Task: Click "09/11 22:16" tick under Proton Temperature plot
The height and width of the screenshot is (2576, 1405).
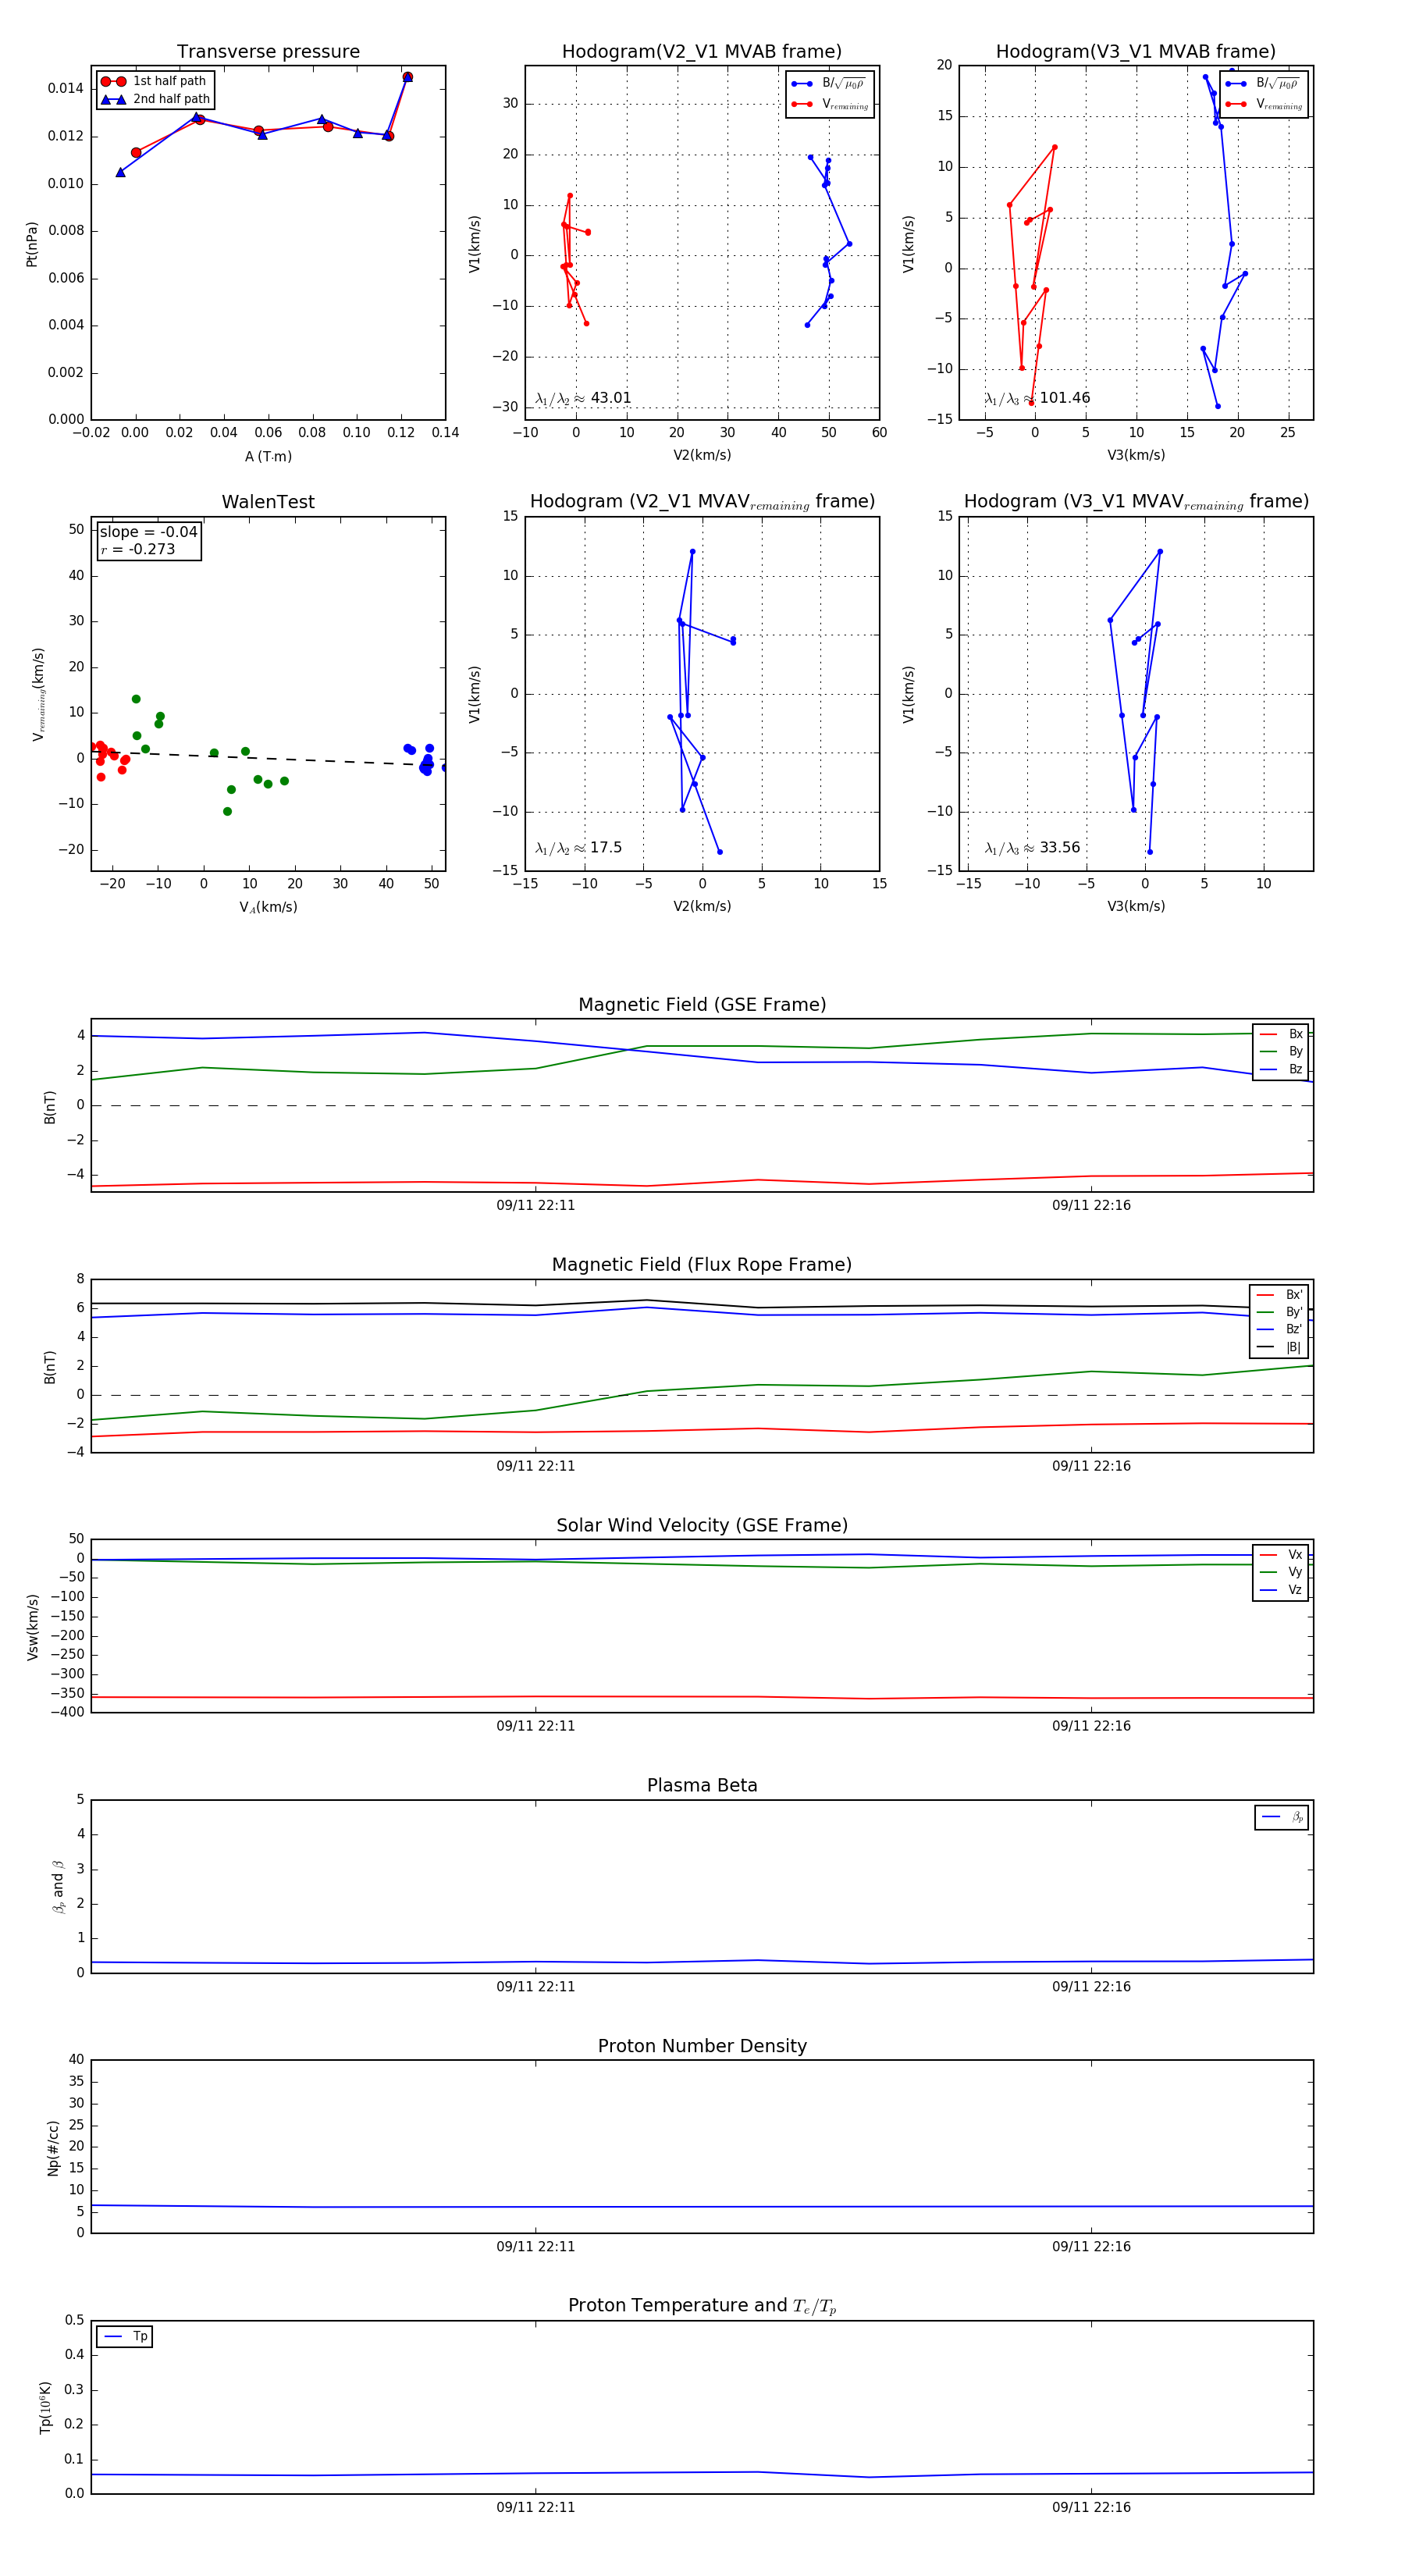Action: tap(1091, 2507)
